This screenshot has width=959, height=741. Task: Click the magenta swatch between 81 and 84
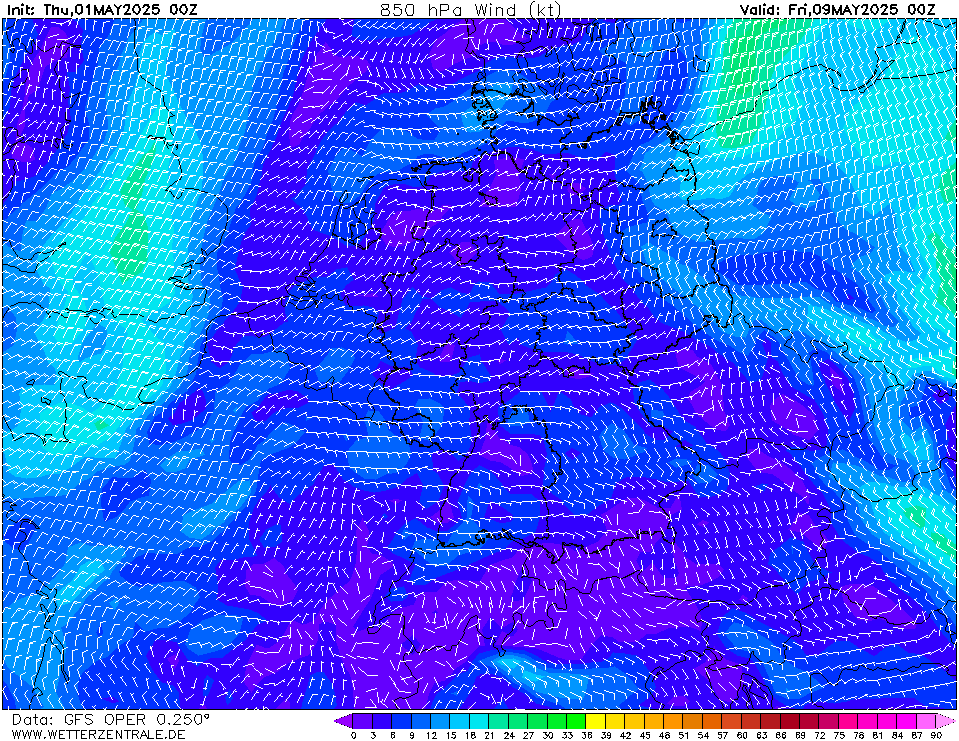click(x=887, y=721)
